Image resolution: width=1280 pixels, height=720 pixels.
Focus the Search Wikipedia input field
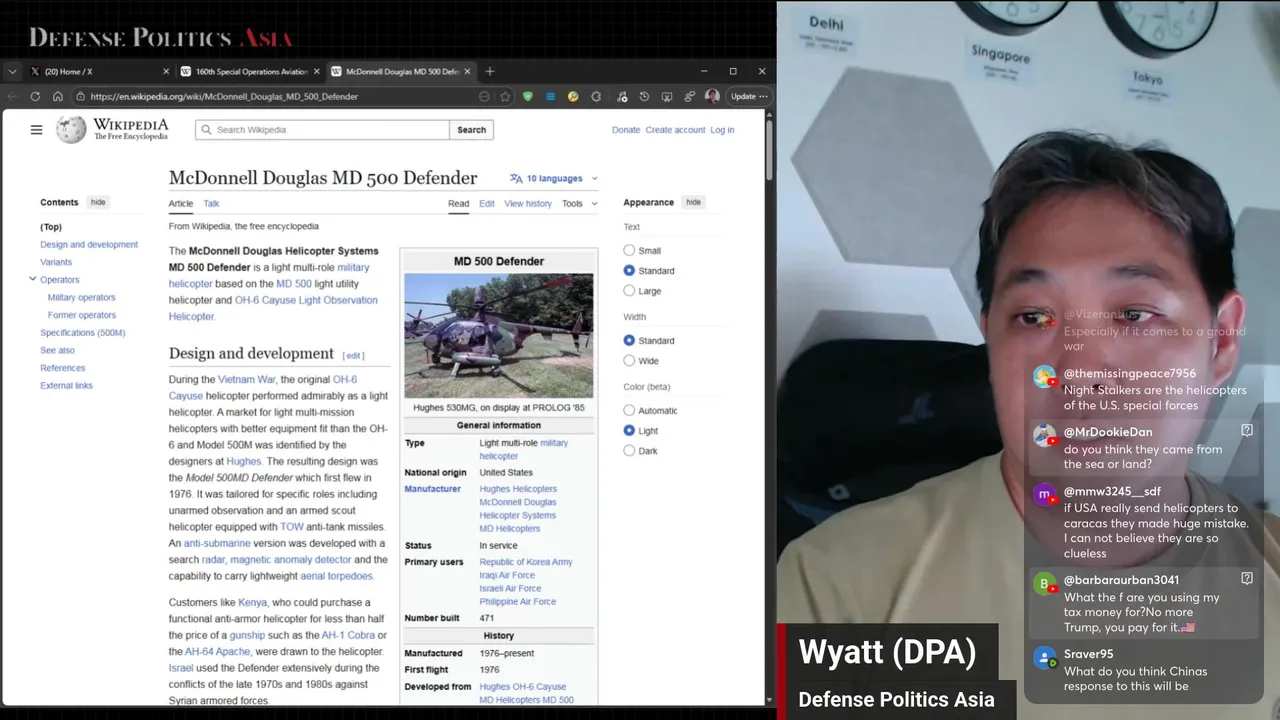[322, 130]
